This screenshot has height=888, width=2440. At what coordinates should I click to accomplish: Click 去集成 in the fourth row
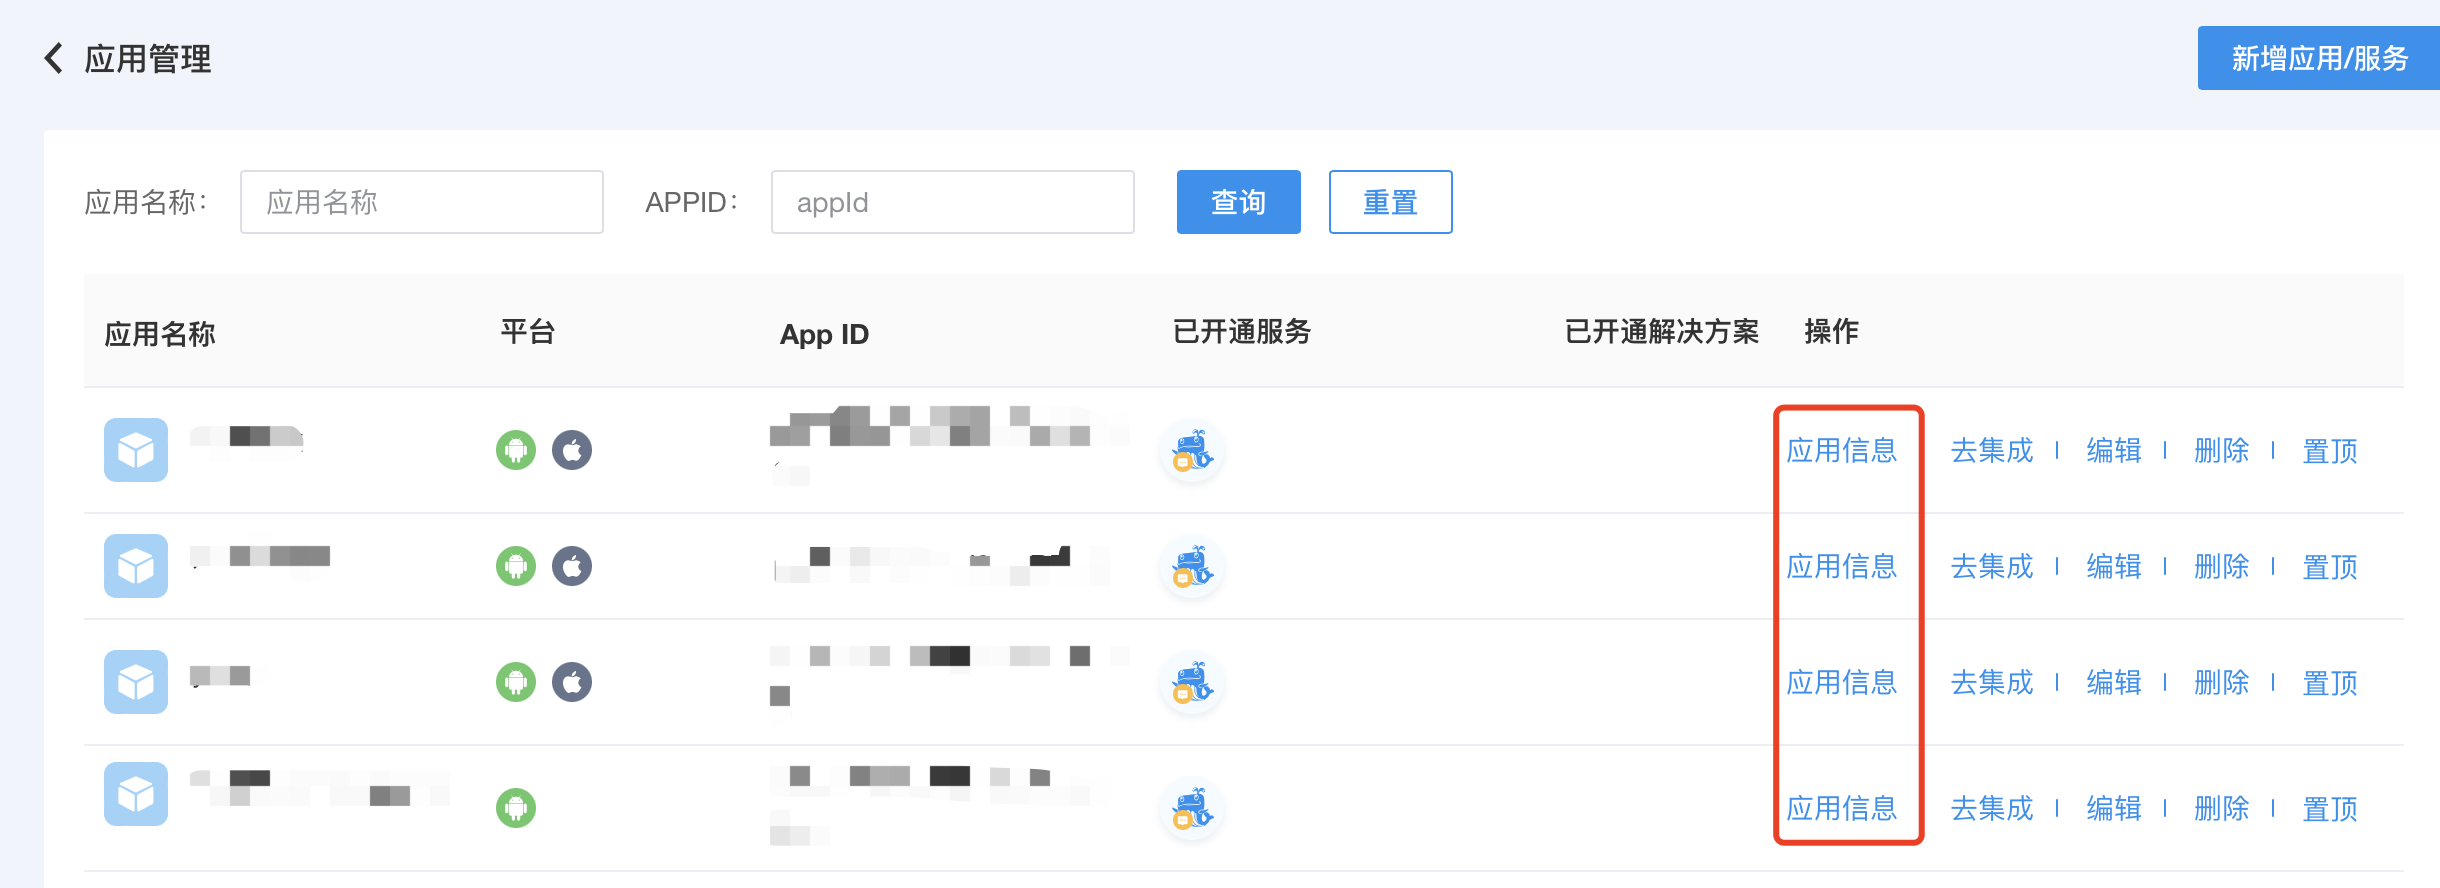1992,809
